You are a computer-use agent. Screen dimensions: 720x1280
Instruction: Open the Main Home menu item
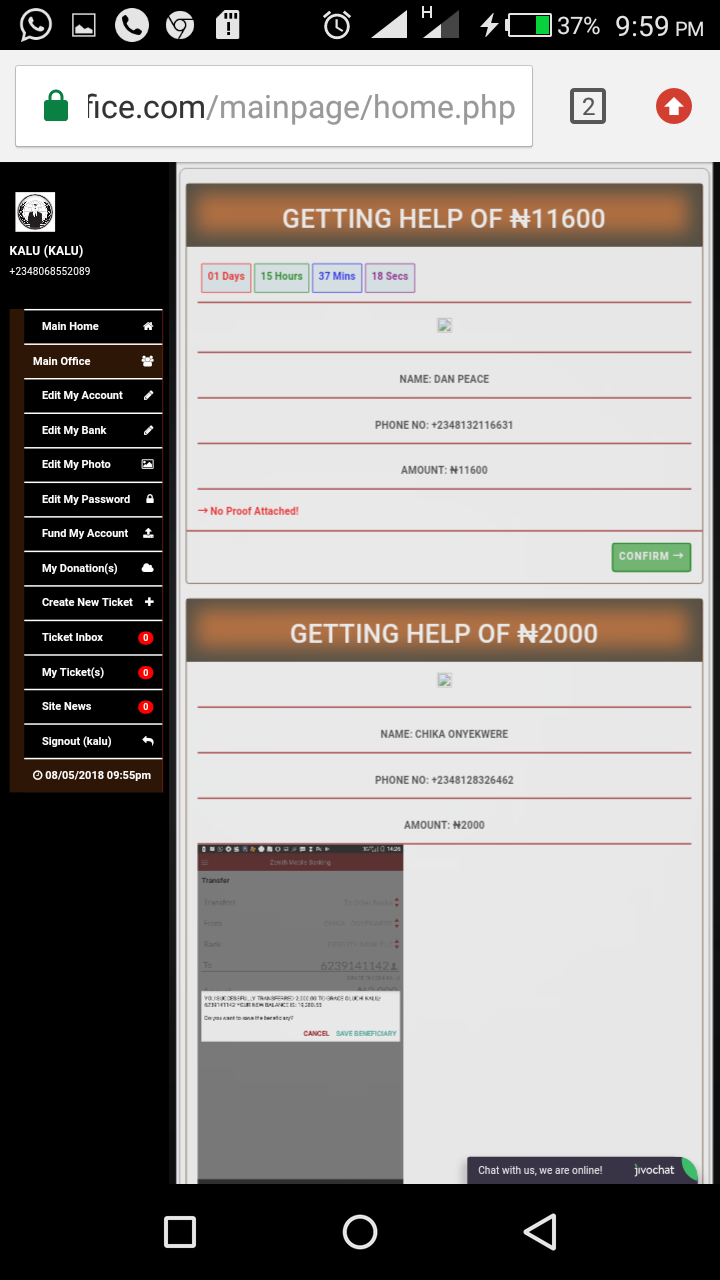[x=93, y=326]
